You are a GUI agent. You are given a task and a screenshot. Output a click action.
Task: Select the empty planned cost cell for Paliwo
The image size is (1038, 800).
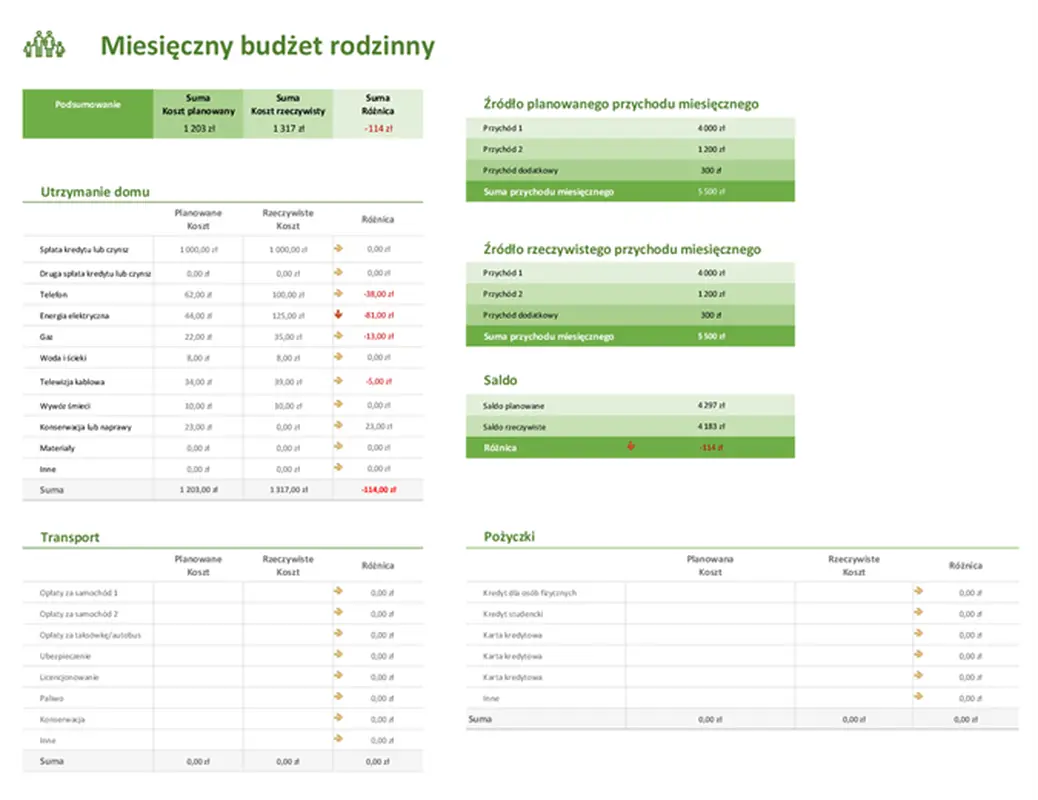point(197,698)
